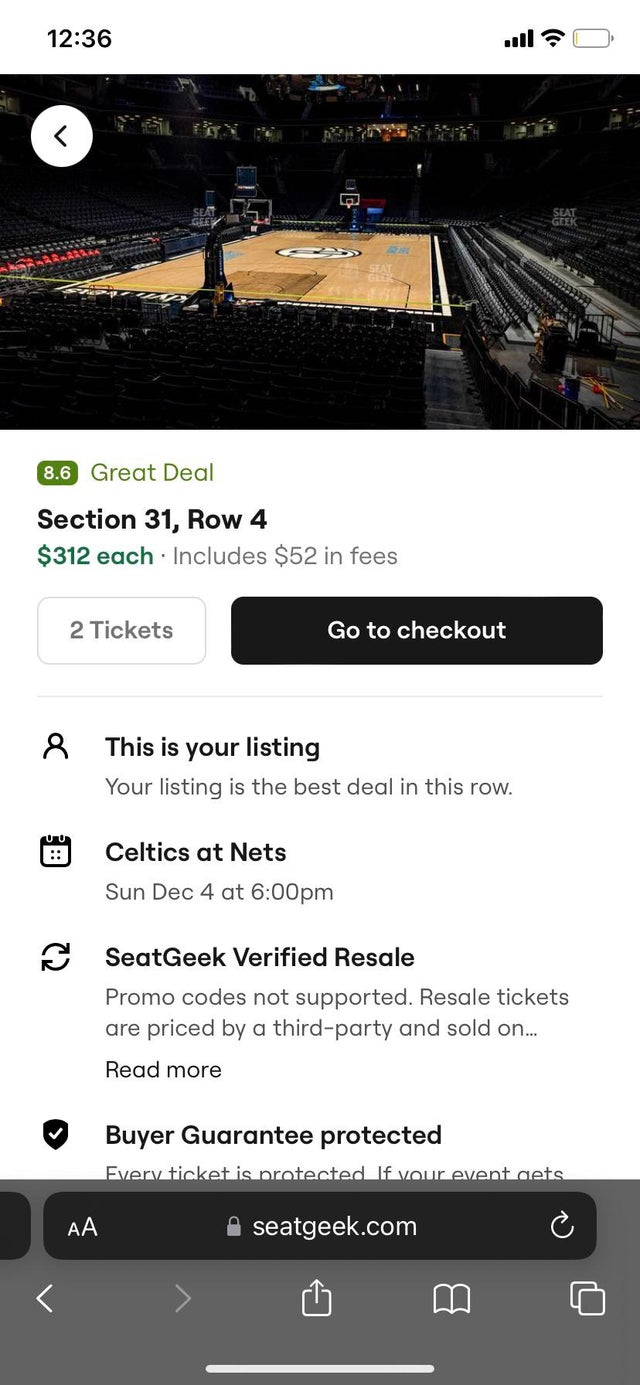640x1385 pixels.
Task: Open Safari bookmarks book icon
Action: point(451,1298)
